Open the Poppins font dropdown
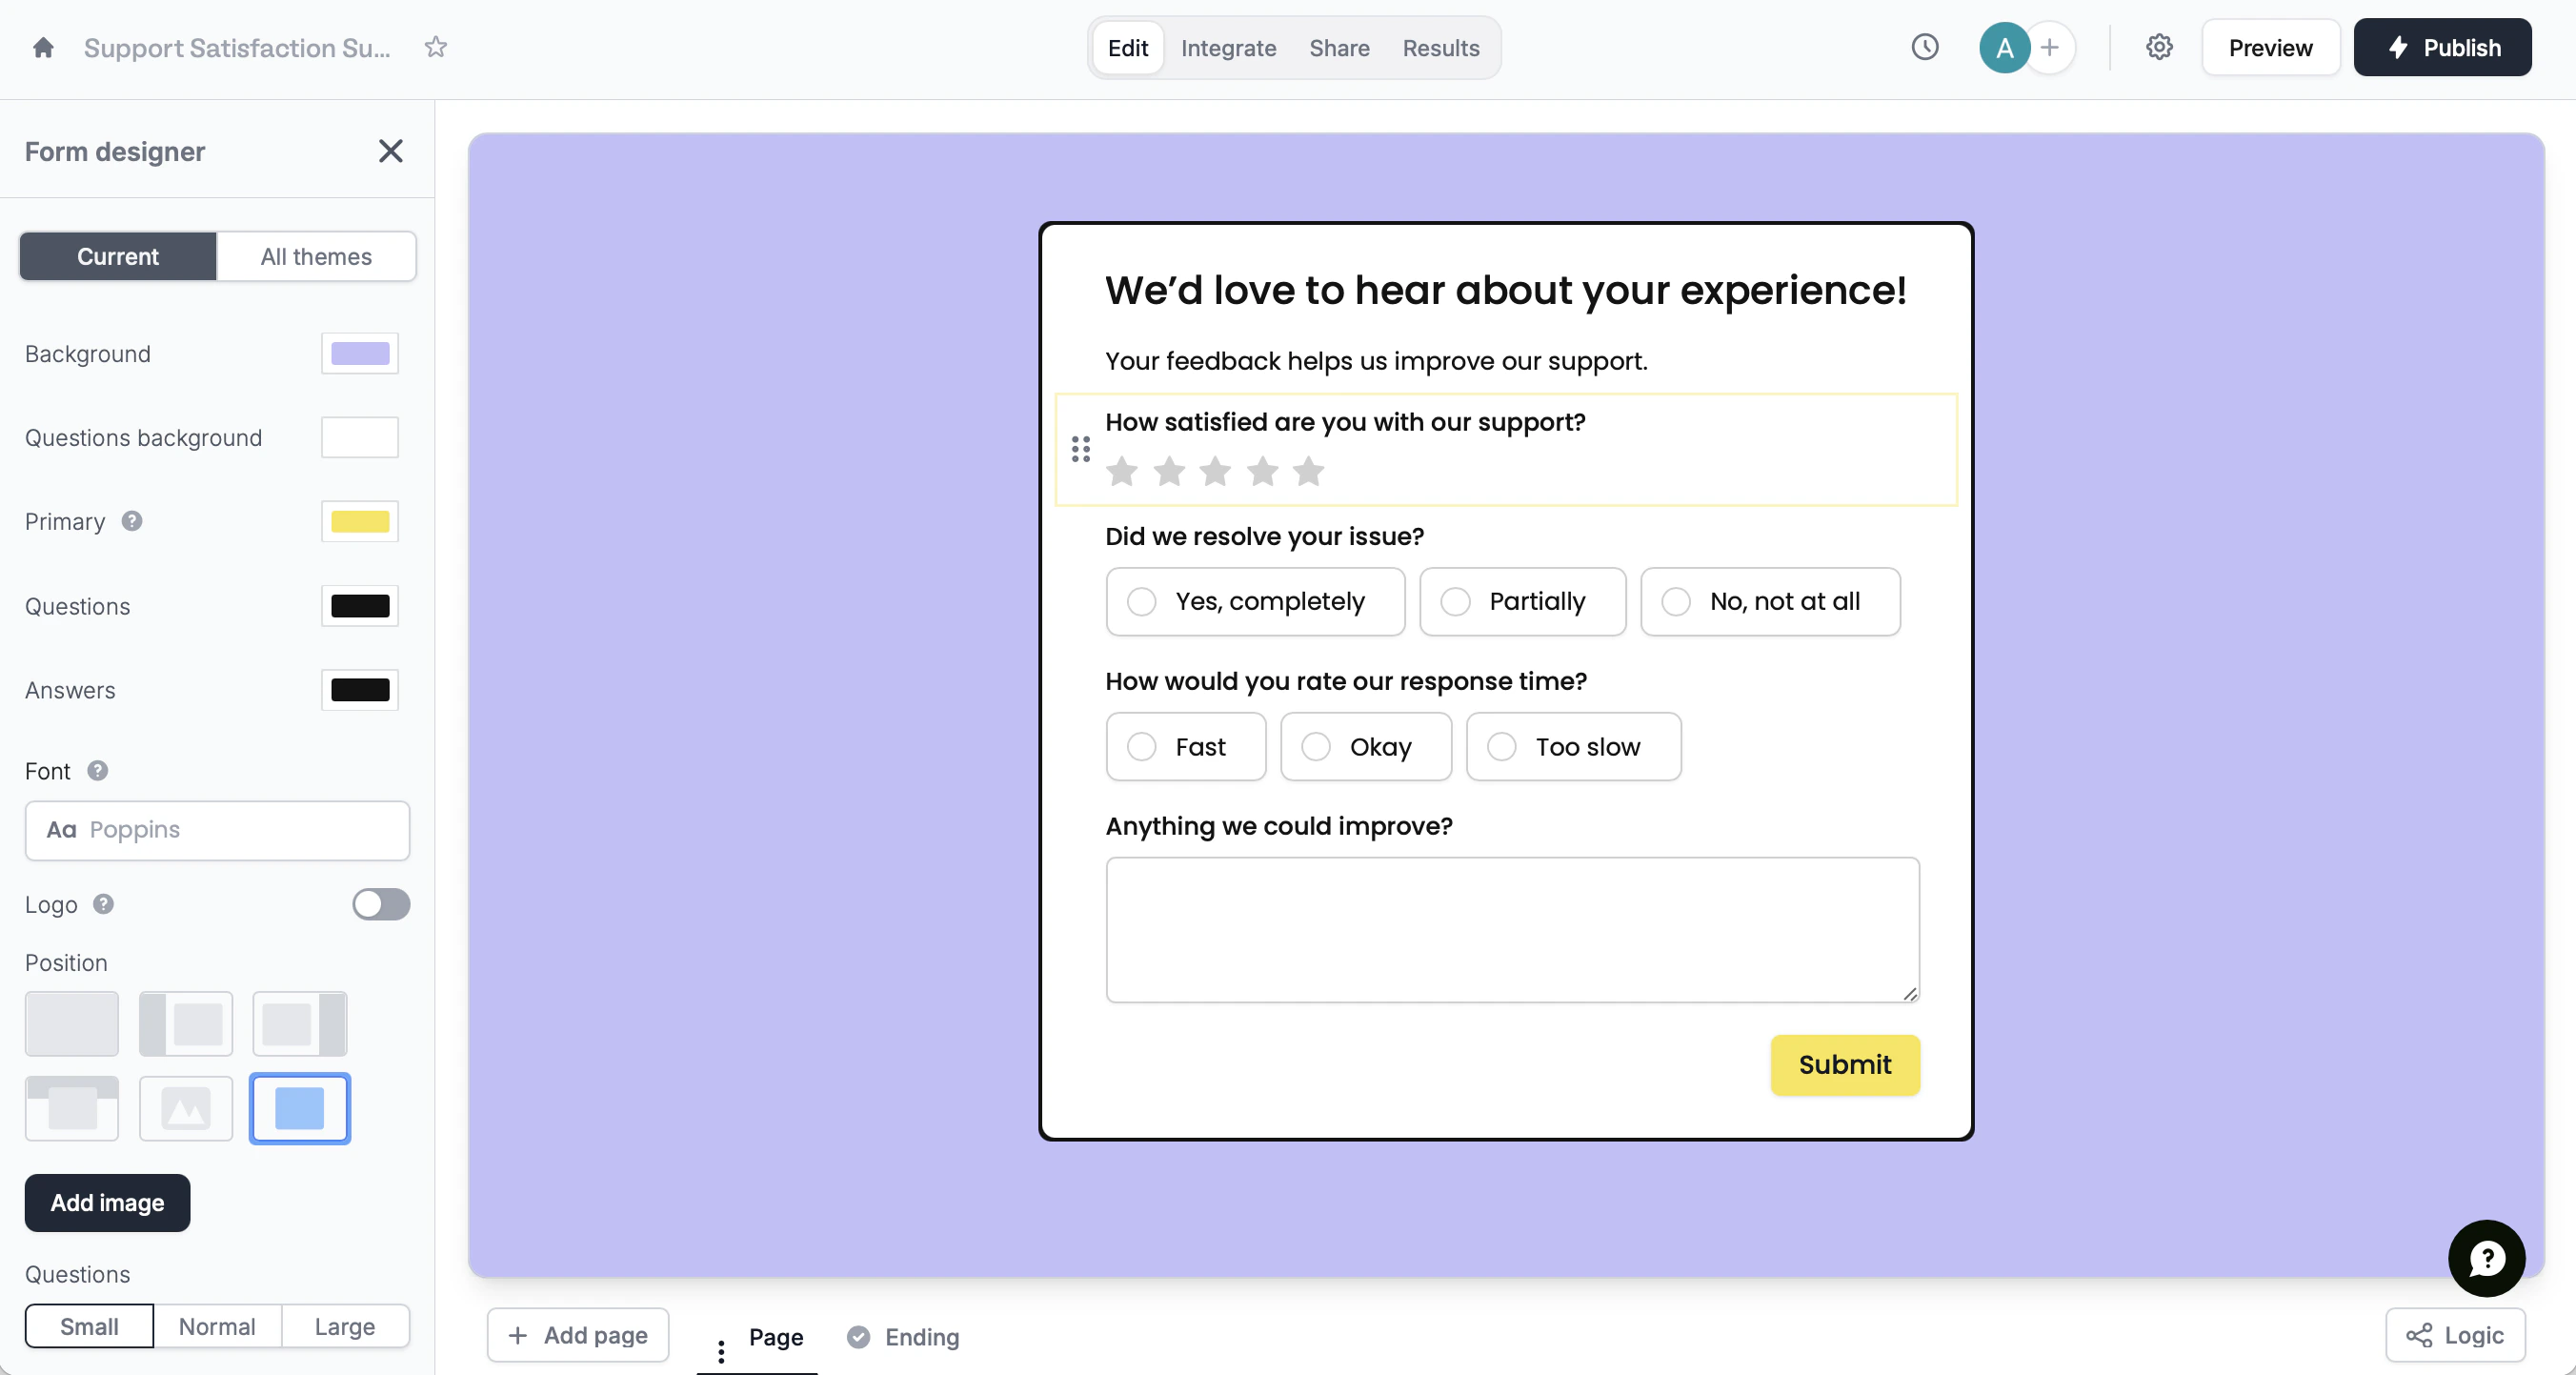This screenshot has height=1375, width=2576. pos(217,830)
